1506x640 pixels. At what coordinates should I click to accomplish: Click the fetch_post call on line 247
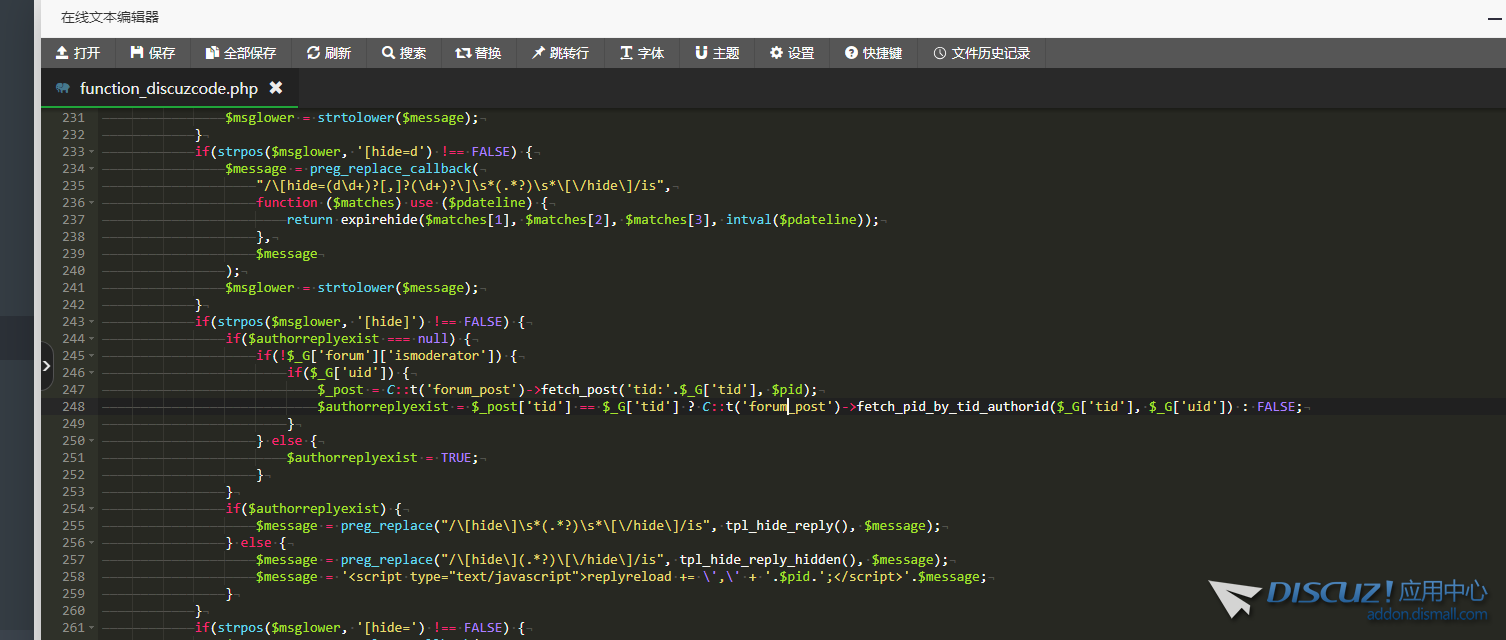tap(679, 390)
